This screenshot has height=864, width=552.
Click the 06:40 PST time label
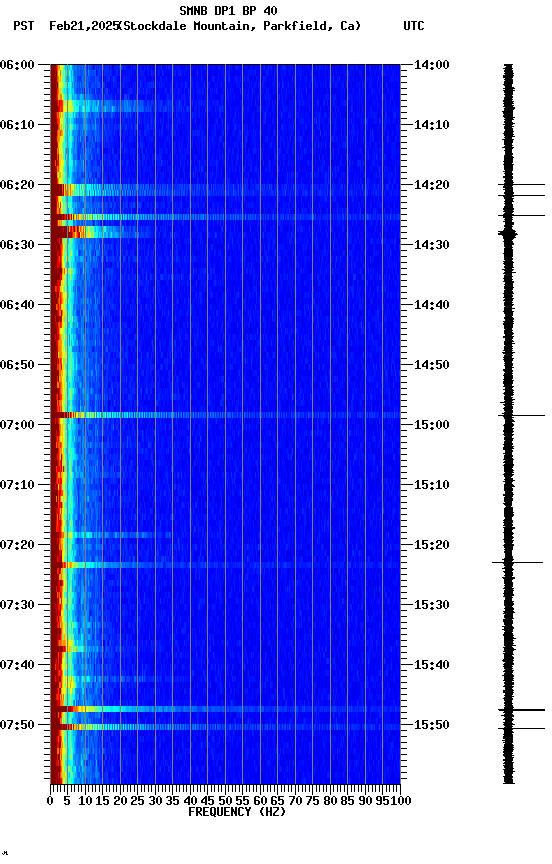(17, 305)
